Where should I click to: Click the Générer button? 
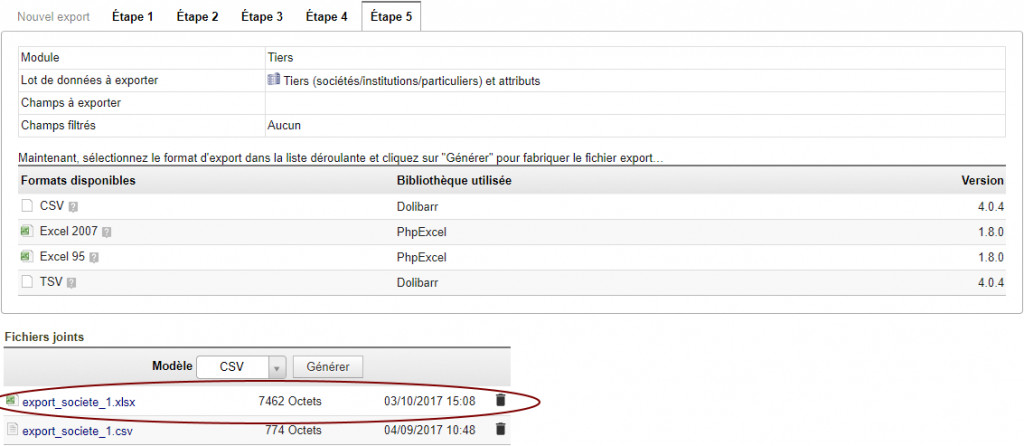point(328,367)
